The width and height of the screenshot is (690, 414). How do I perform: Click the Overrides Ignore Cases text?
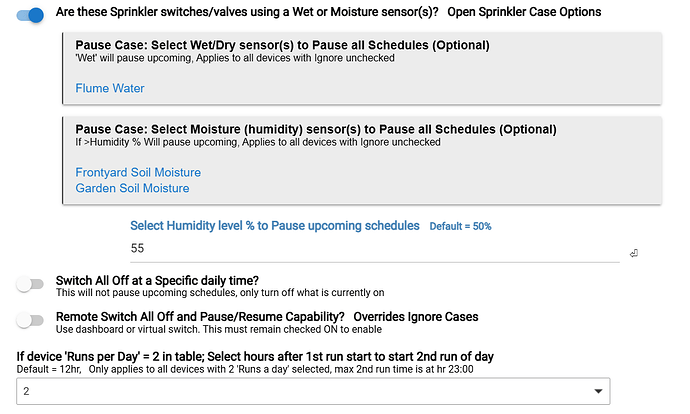[x=415, y=317]
